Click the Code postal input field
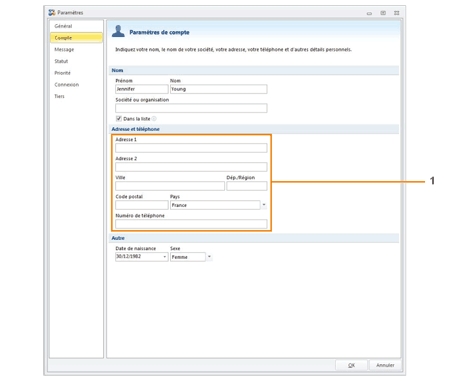450x381 pixels. tap(142, 205)
